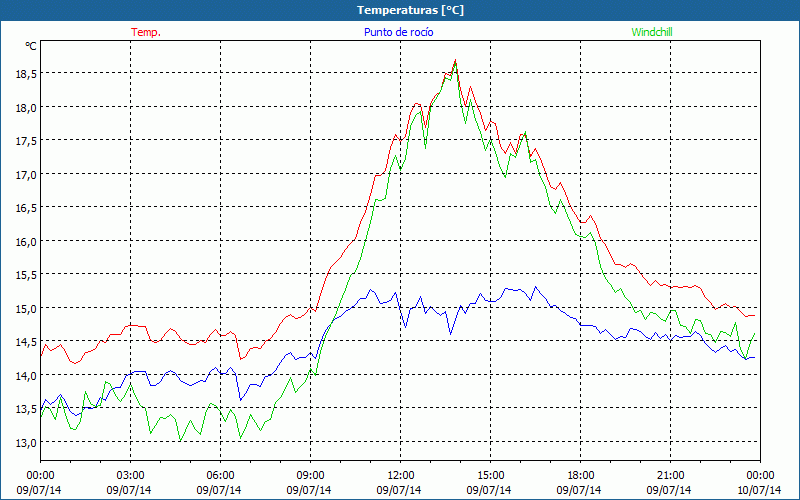Click the 15,5 y-axis value
This screenshot has width=800, height=500.
pos(26,275)
